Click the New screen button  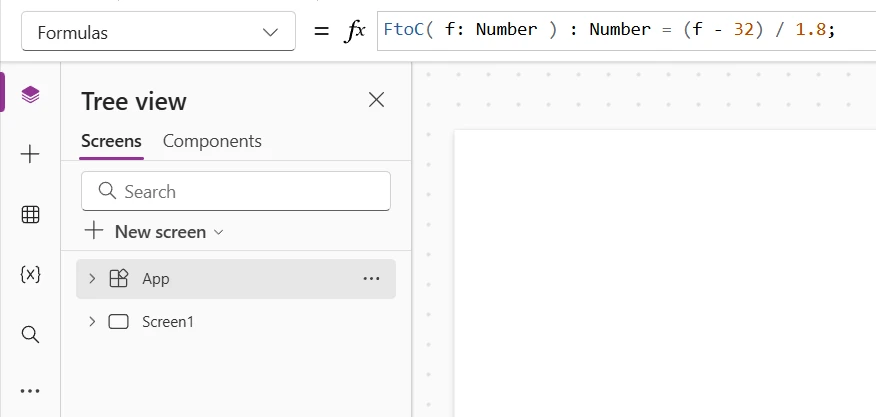[x=150, y=232]
